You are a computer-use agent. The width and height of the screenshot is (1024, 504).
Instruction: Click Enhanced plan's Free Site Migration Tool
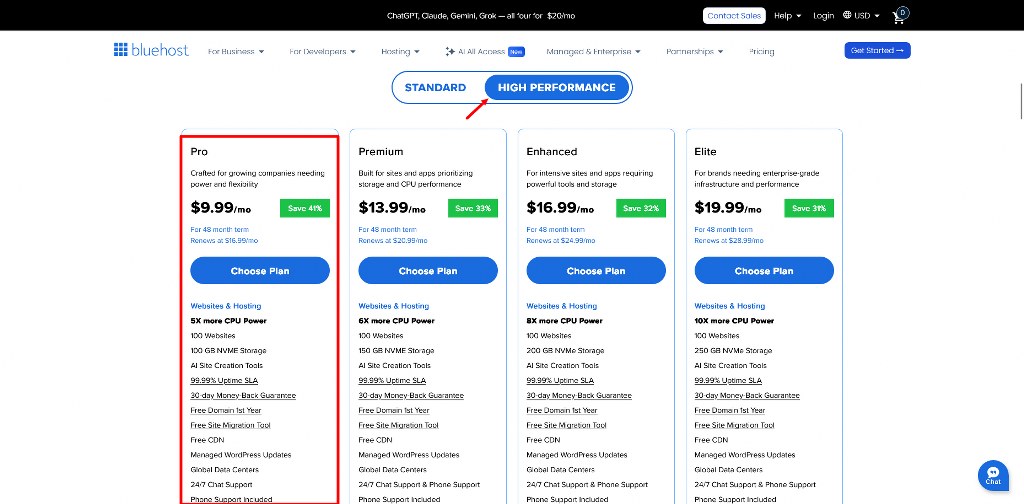566,425
